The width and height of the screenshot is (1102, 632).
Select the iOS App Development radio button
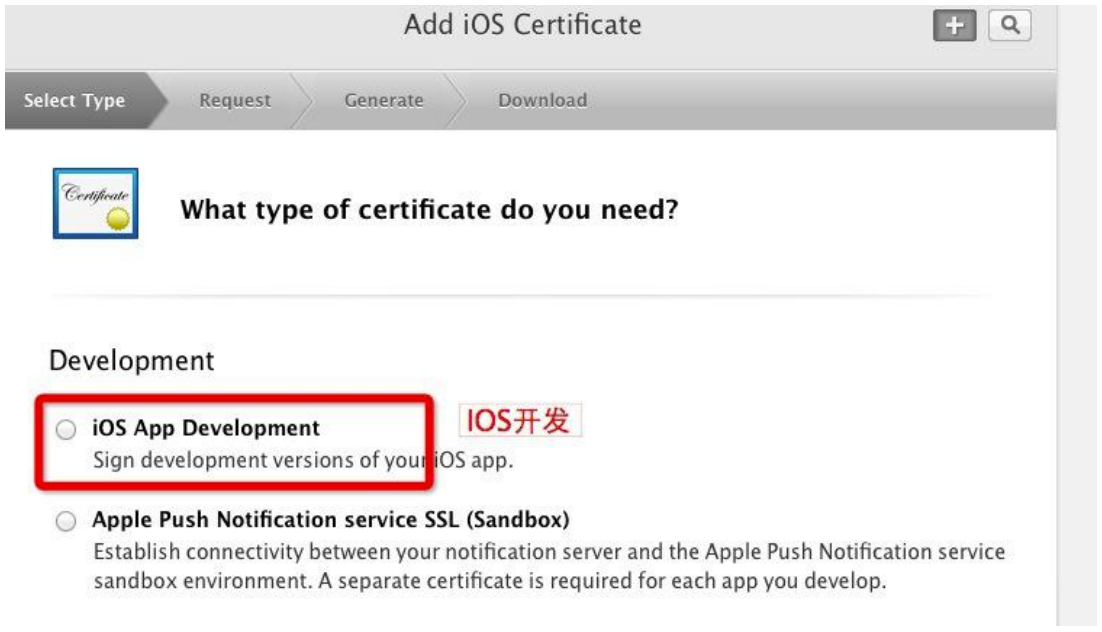tap(66, 429)
